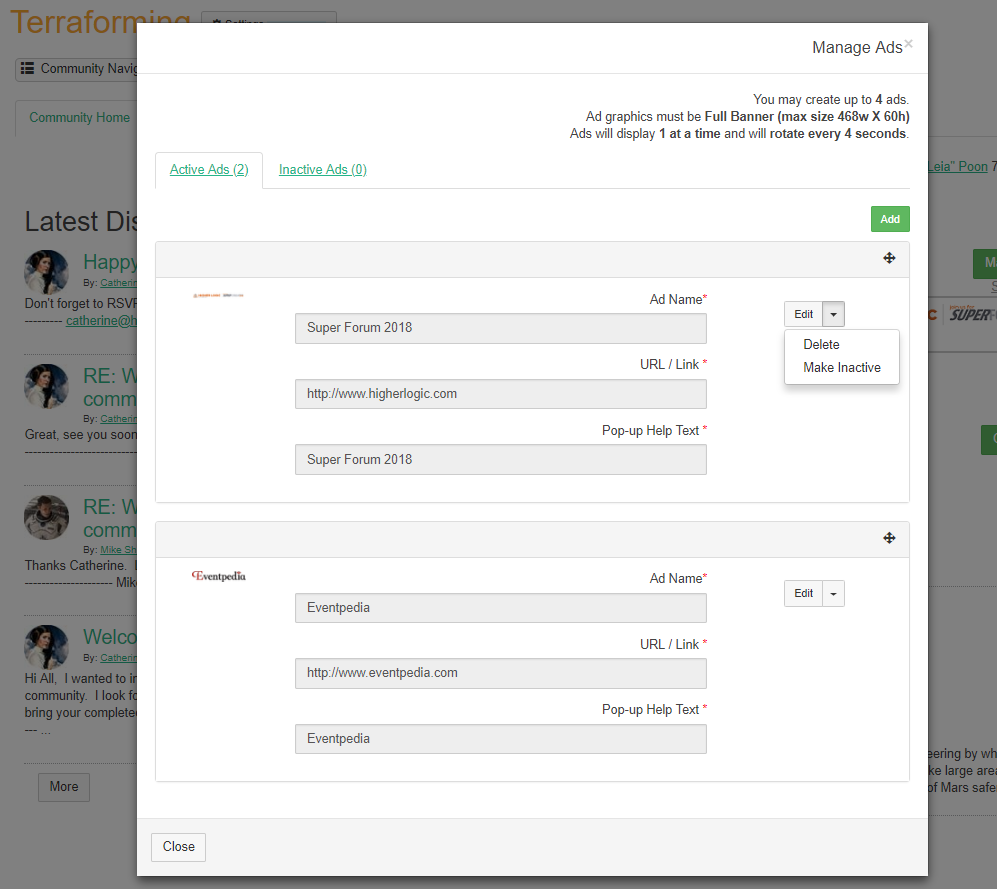Select Delete from the dropdown menu

click(x=821, y=344)
